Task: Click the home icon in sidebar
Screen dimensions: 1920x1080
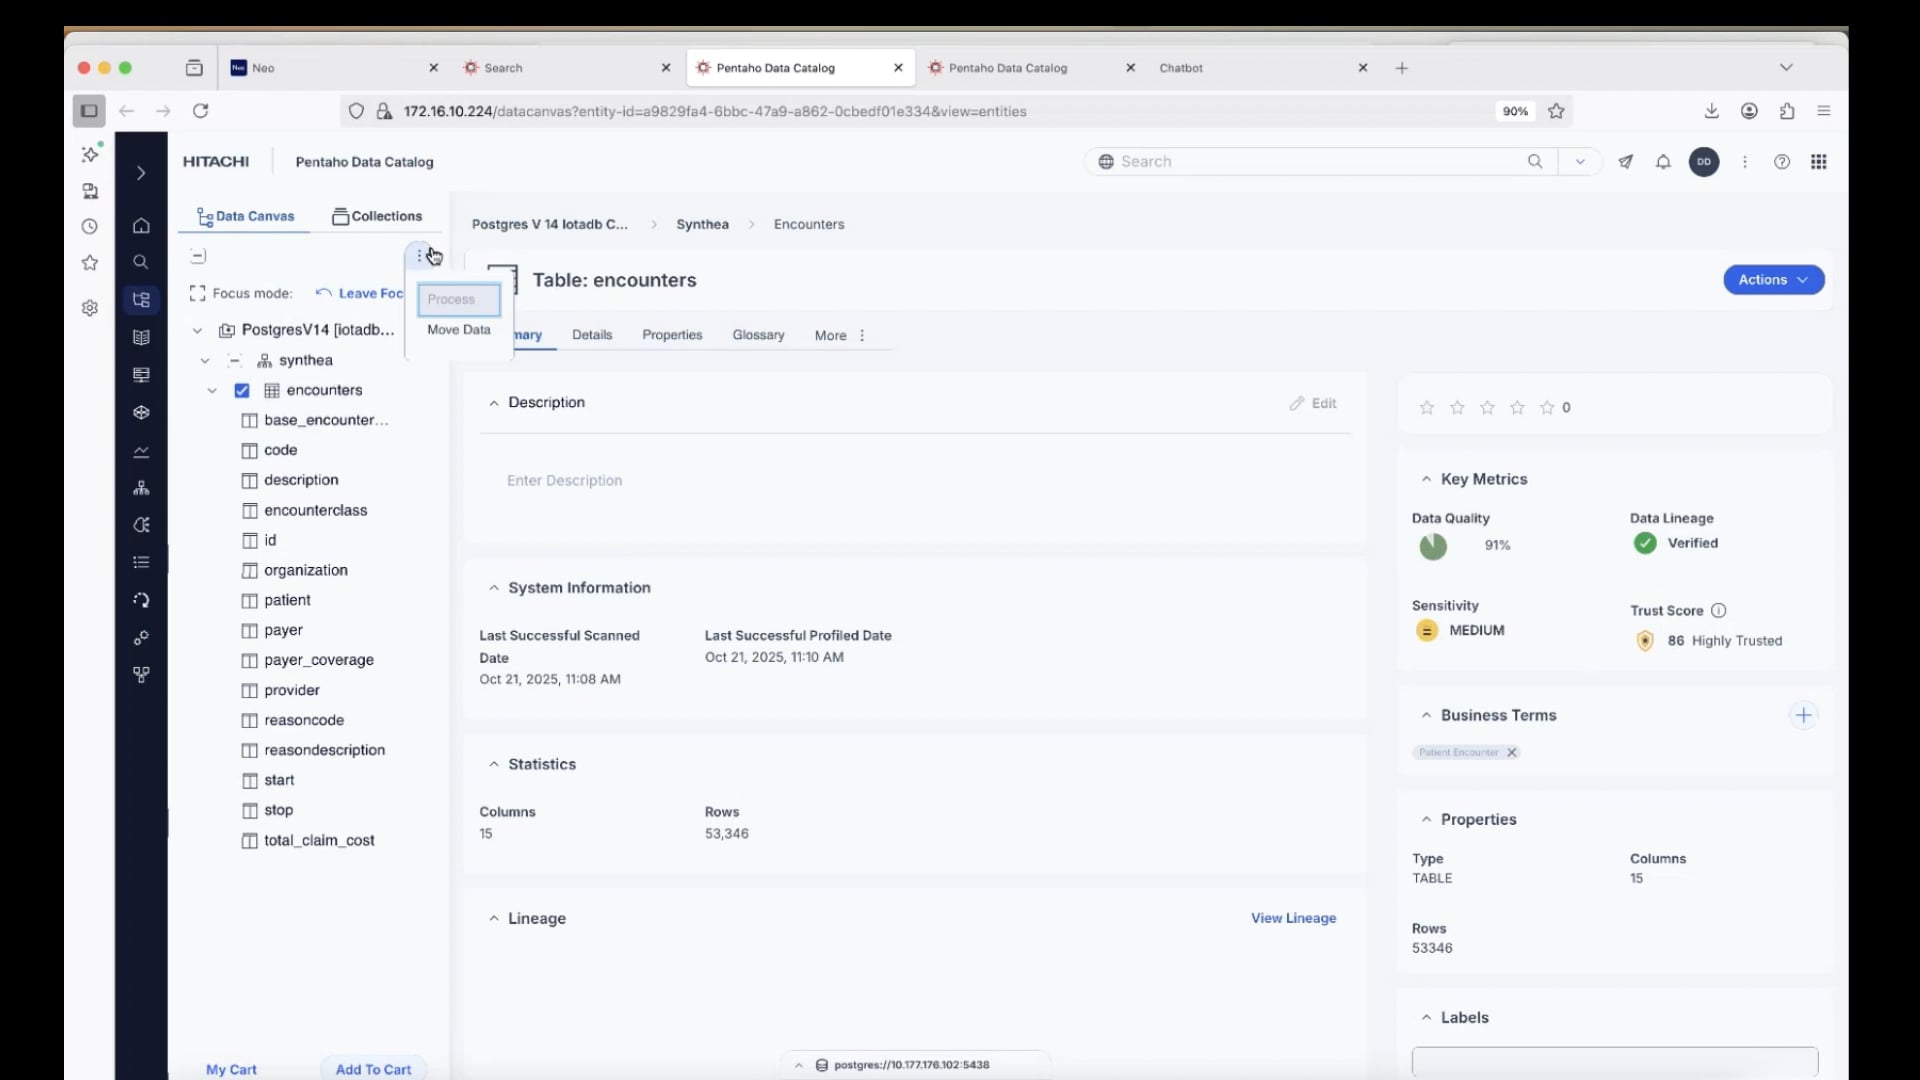Action: 141,225
